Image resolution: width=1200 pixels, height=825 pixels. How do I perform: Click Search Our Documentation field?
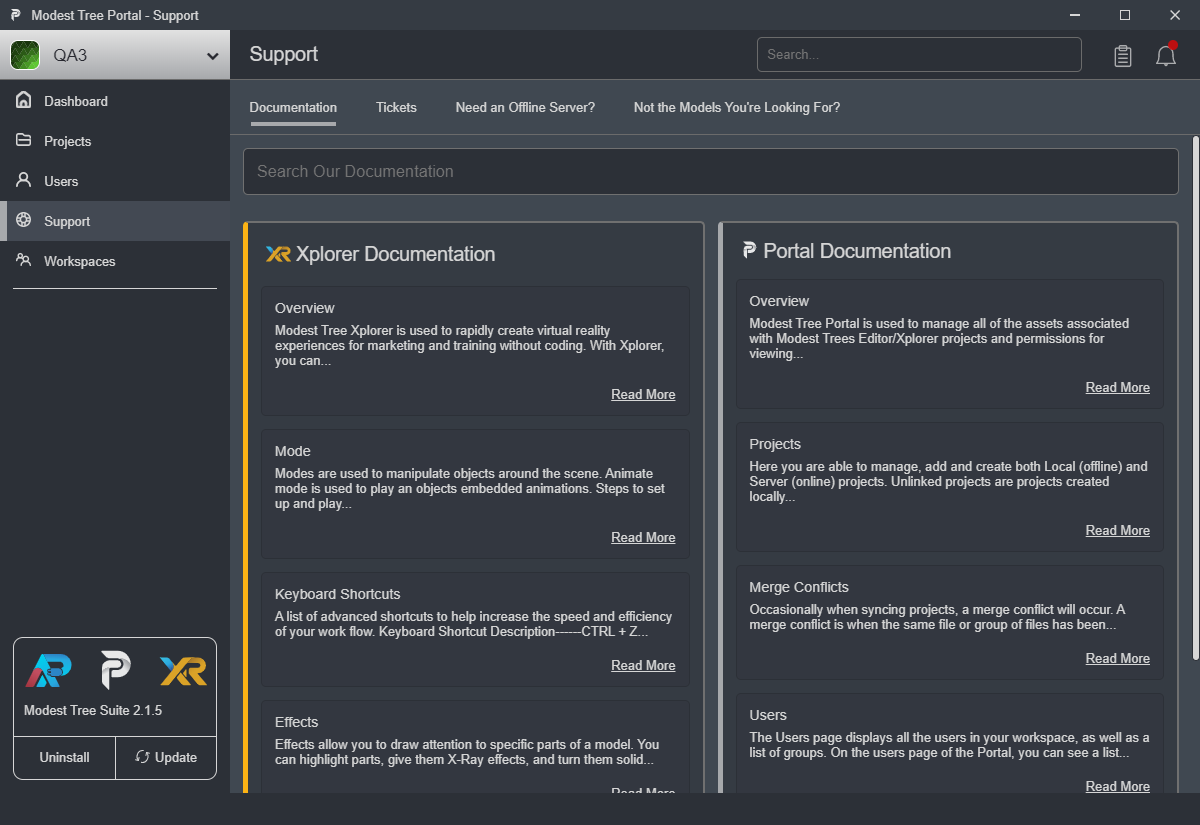(x=711, y=171)
